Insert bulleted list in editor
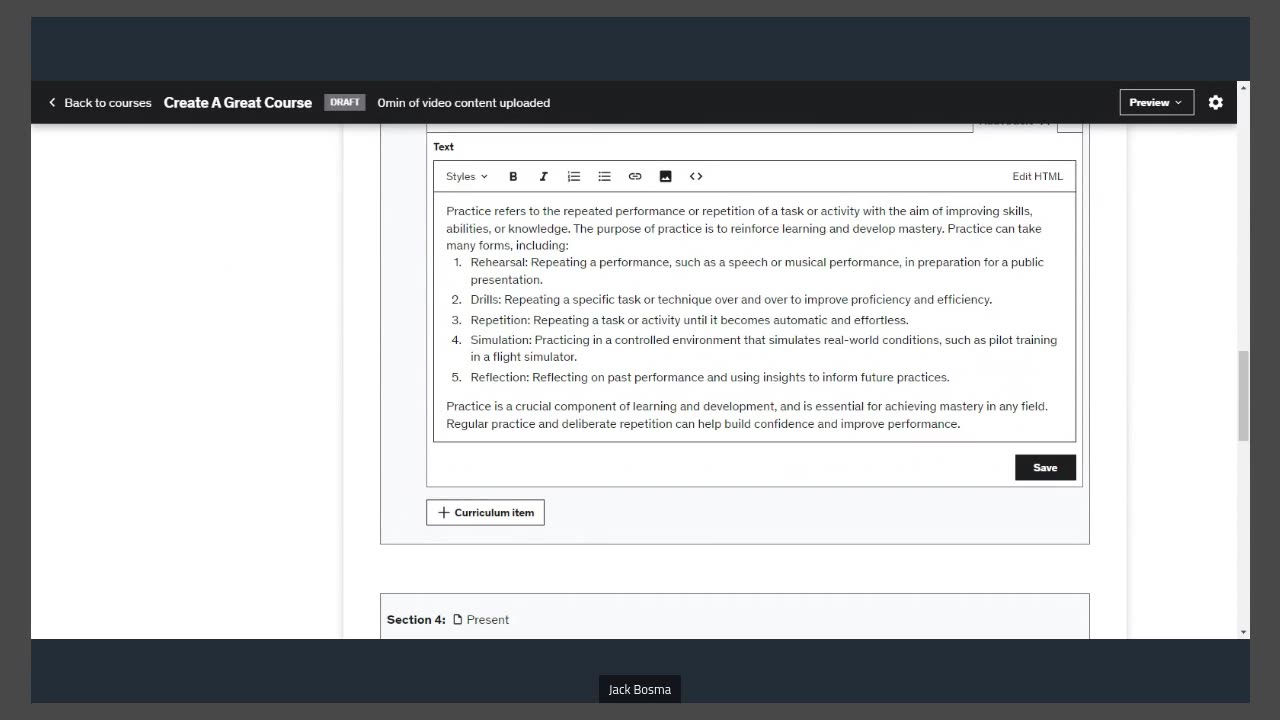This screenshot has width=1280, height=720. (x=604, y=176)
